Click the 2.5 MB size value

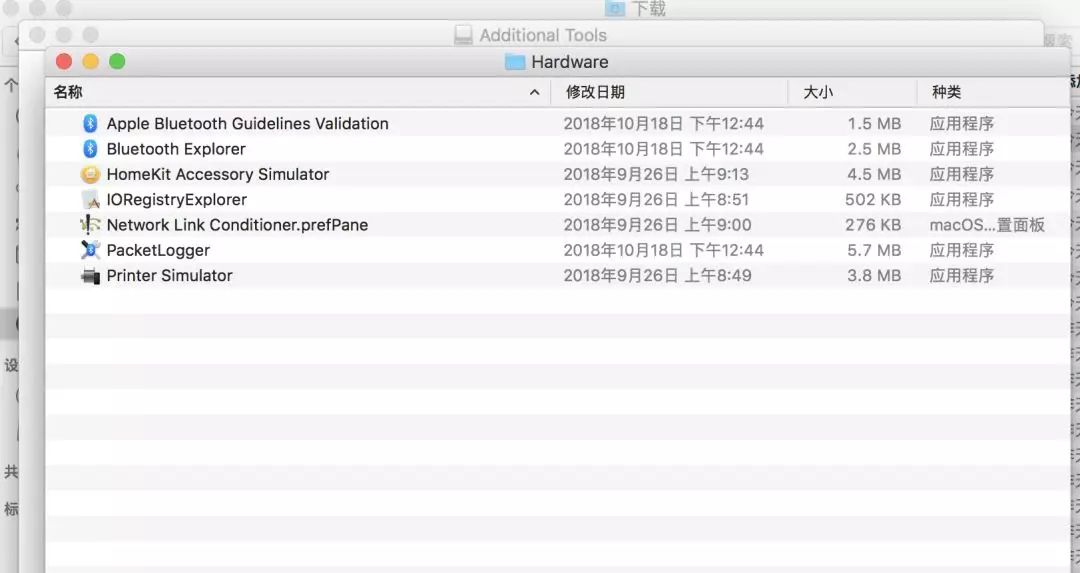click(x=874, y=149)
